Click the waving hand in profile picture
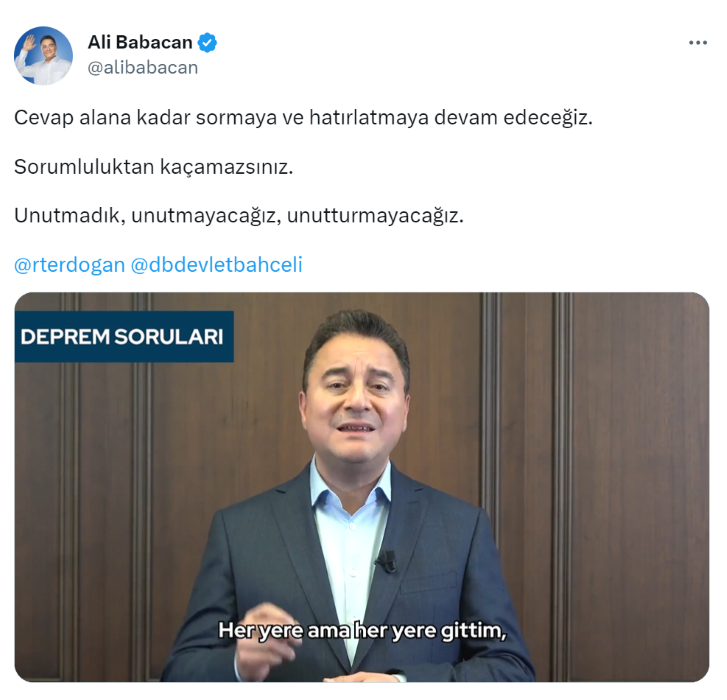The height and width of the screenshot is (700, 727). tap(29, 45)
